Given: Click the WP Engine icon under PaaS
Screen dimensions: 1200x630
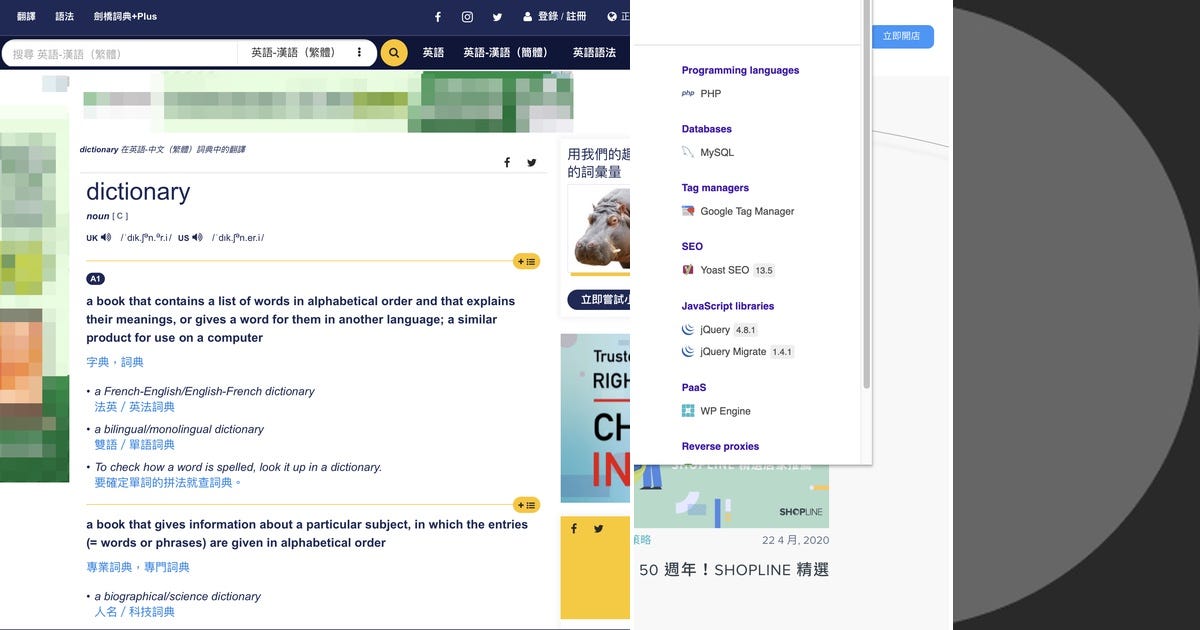Looking at the screenshot, I should pyautogui.click(x=688, y=410).
